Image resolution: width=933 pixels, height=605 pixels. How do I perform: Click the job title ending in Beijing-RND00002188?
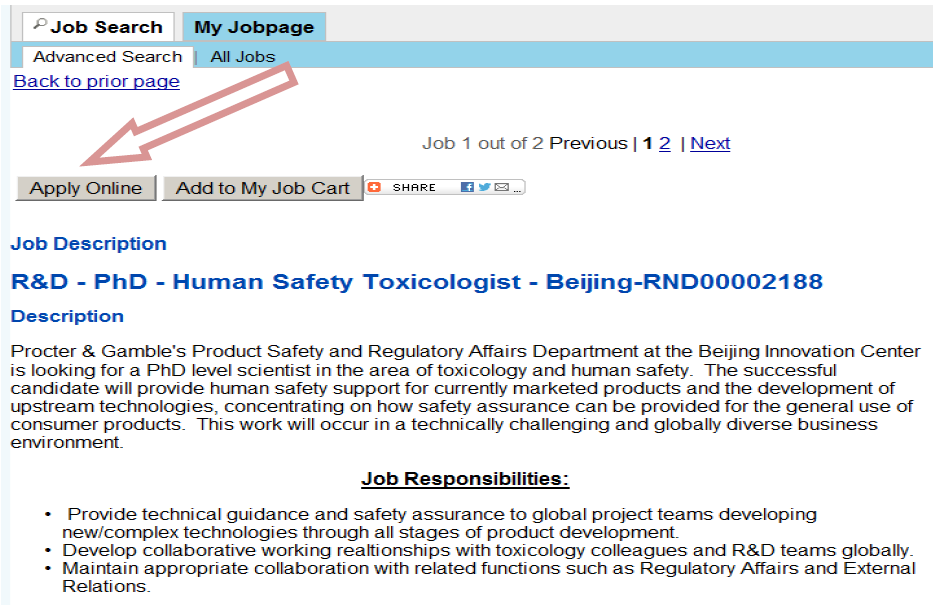[x=417, y=281]
